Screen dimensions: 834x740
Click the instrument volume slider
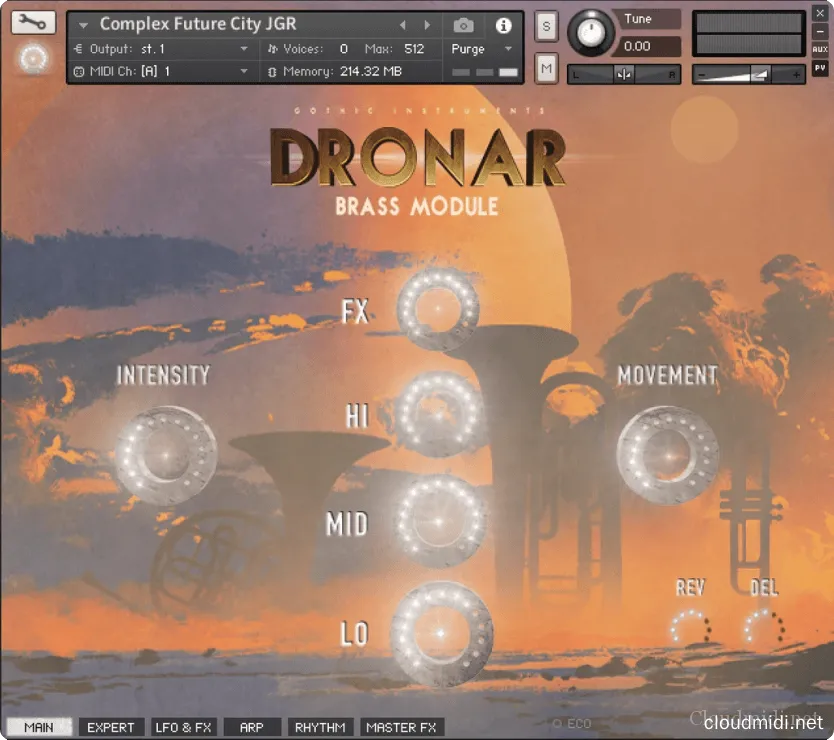coord(750,74)
